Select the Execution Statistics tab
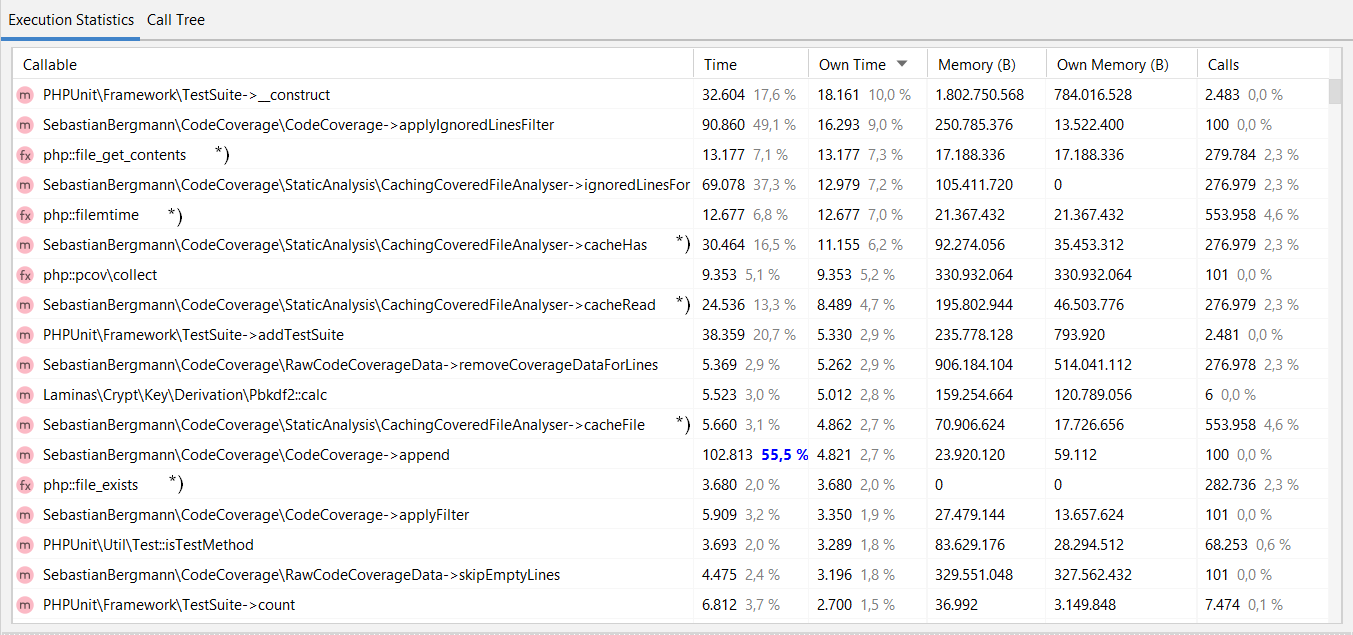Image resolution: width=1353 pixels, height=635 pixels. point(71,19)
